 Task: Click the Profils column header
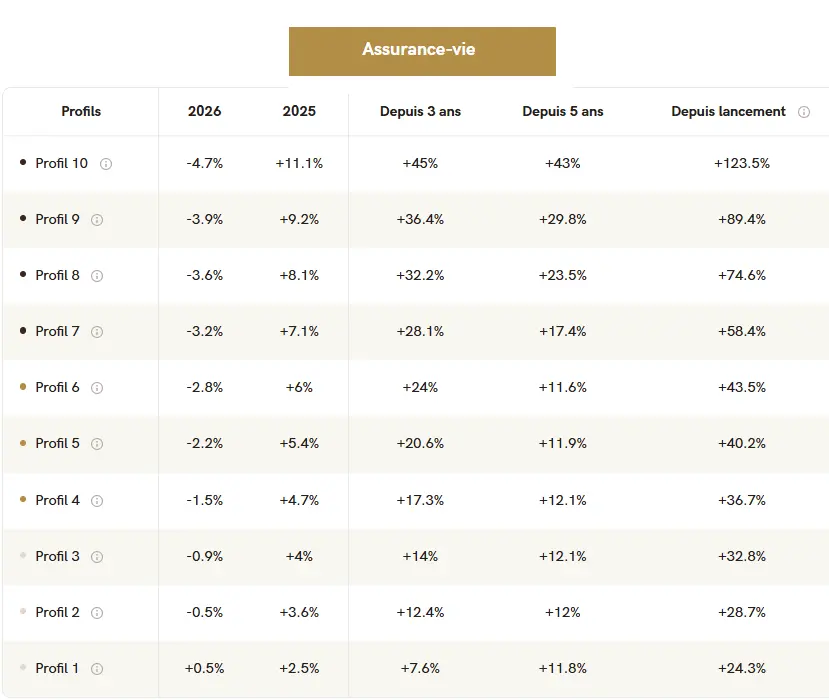tap(81, 112)
